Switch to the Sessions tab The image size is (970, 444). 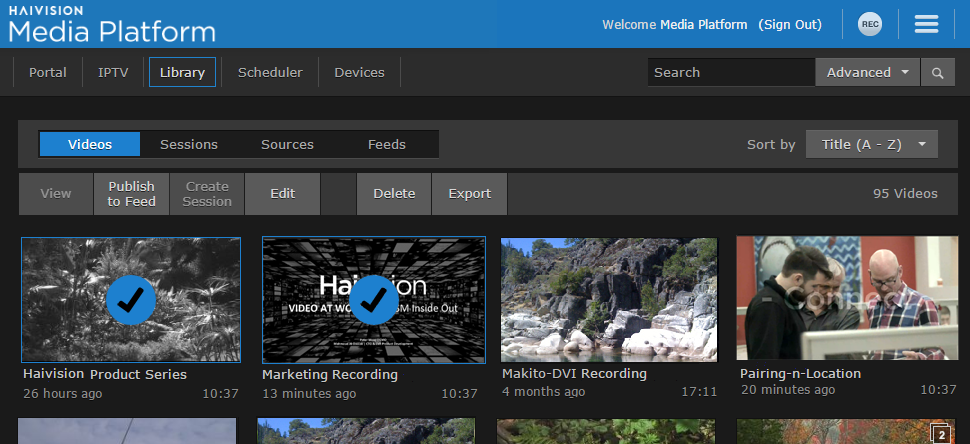(189, 144)
